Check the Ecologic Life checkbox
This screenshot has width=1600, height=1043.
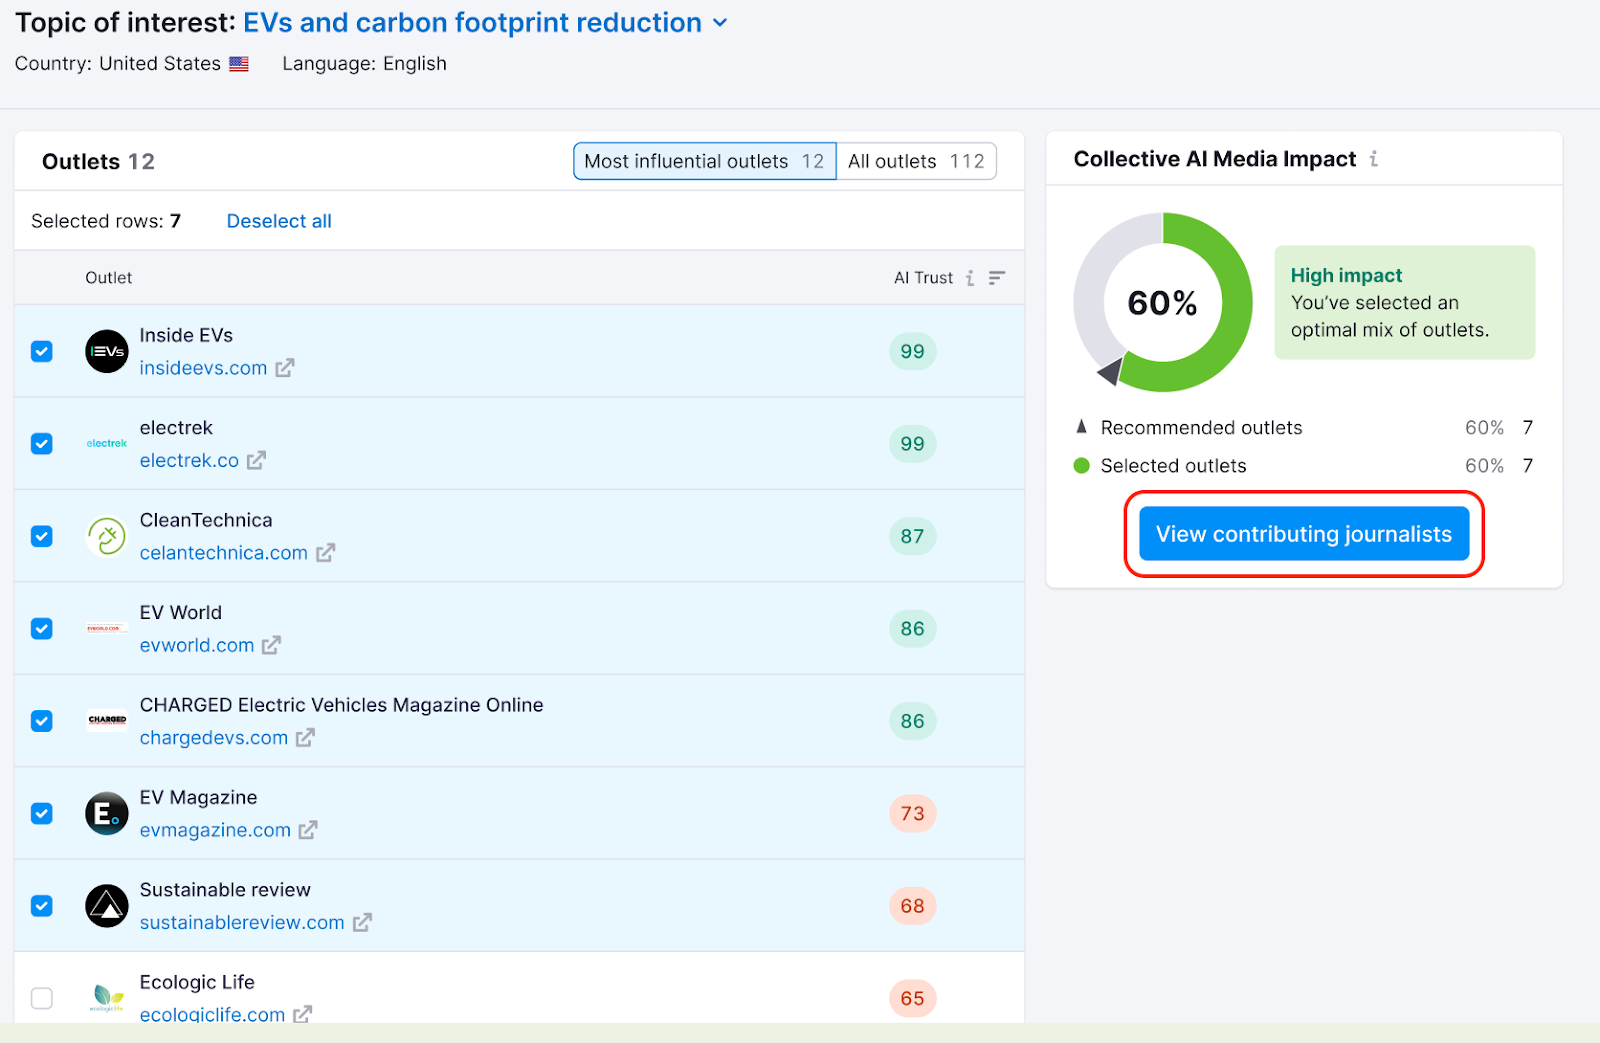pyautogui.click(x=42, y=998)
